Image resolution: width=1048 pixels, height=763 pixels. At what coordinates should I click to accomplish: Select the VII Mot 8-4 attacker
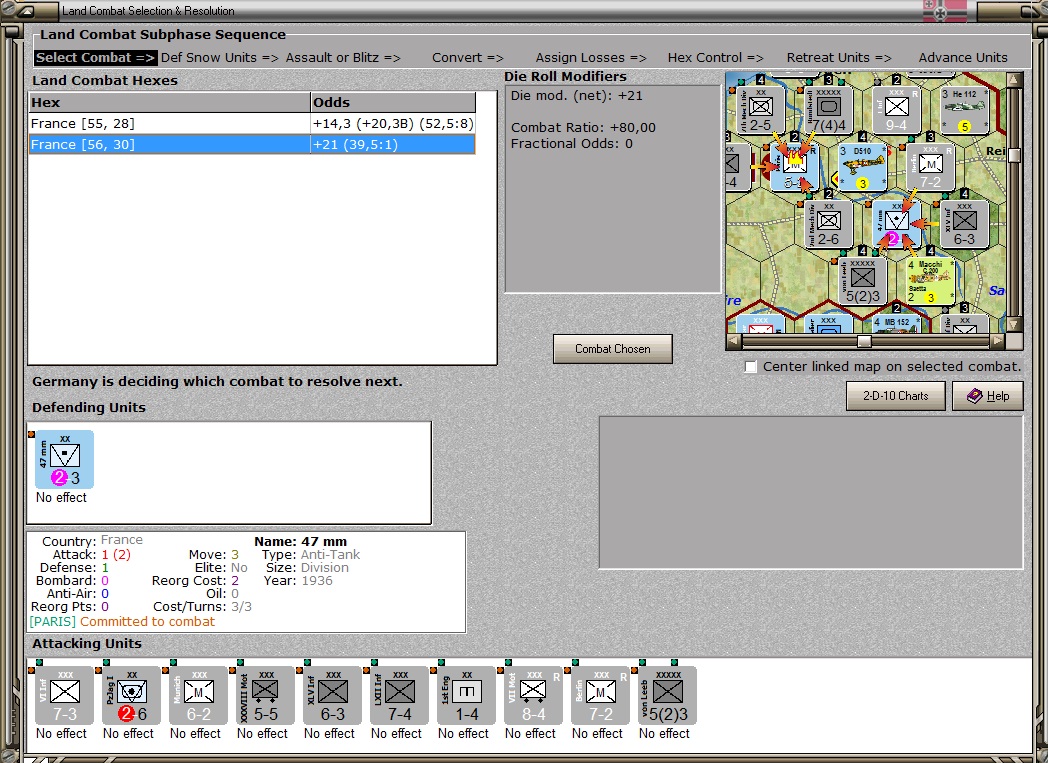coord(533,696)
